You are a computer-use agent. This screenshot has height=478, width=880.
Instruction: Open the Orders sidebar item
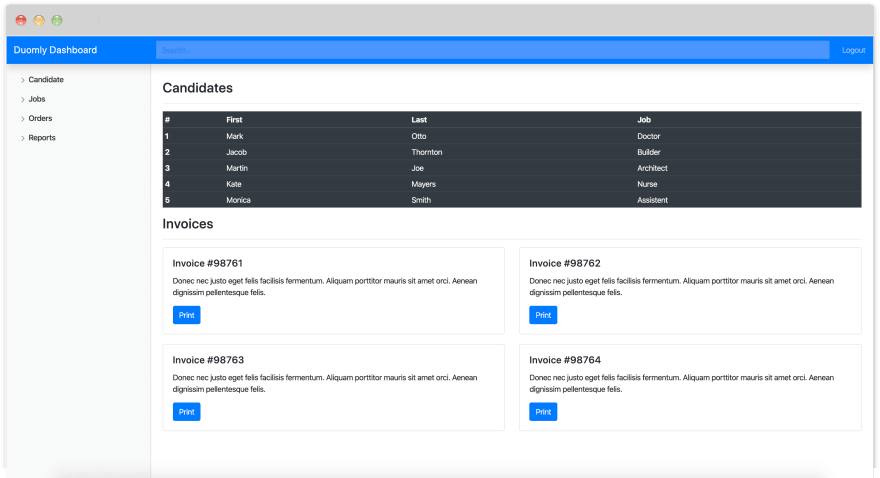click(40, 118)
